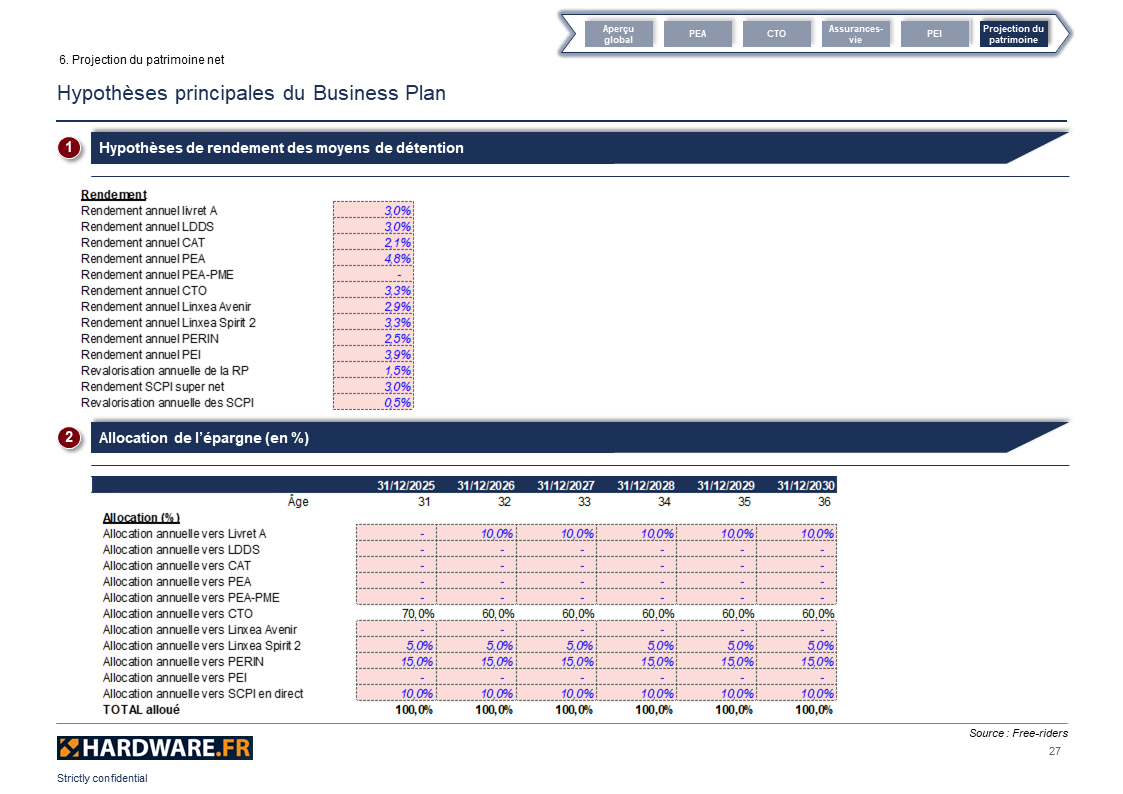Select Livret A allocation cell for 31/12/2026

pyautogui.click(x=476, y=533)
